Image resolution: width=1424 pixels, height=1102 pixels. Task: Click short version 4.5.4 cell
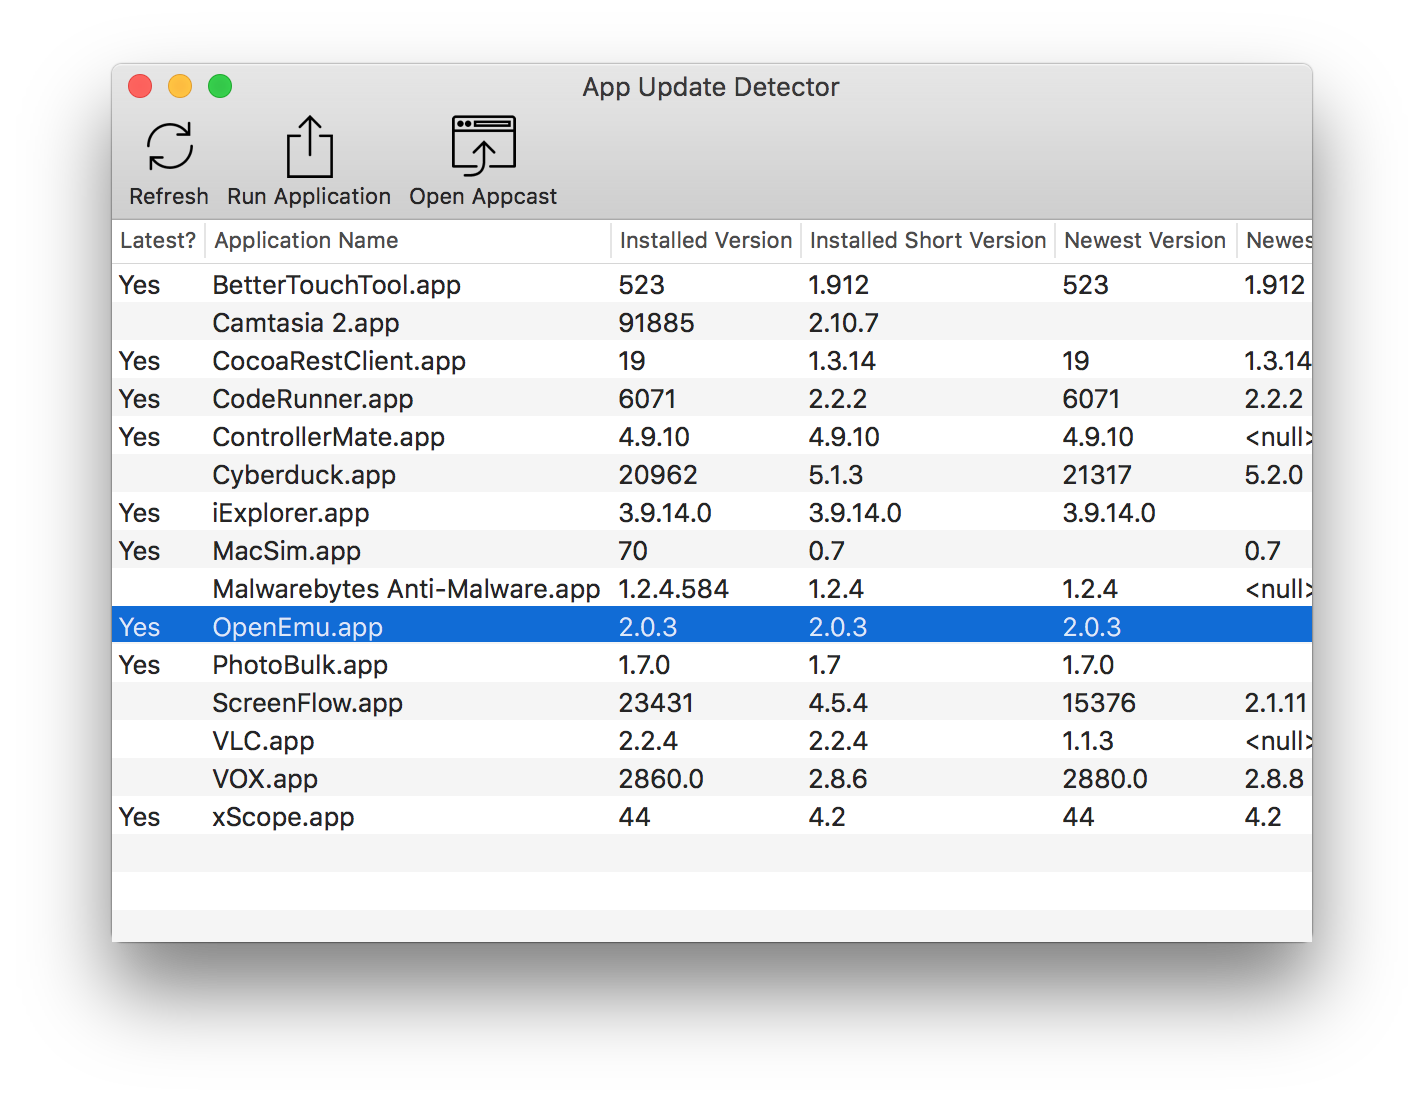pos(837,703)
